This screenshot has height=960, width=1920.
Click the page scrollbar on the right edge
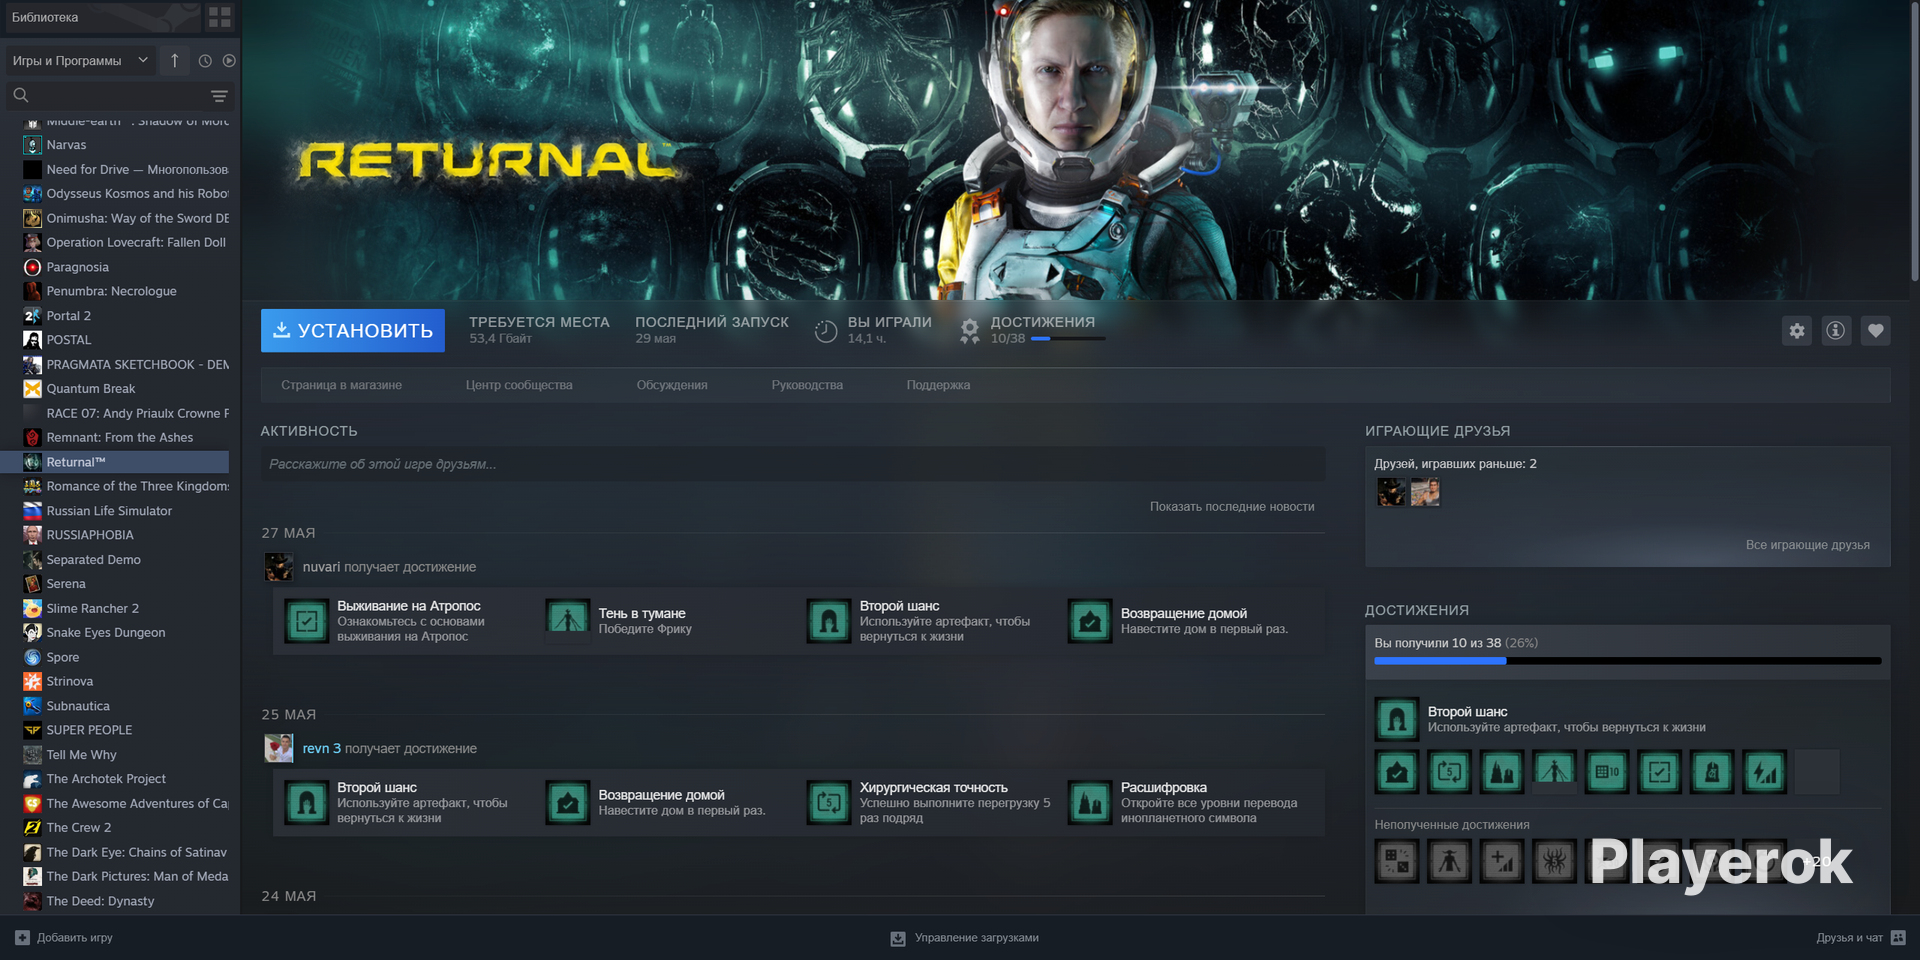tap(1914, 140)
